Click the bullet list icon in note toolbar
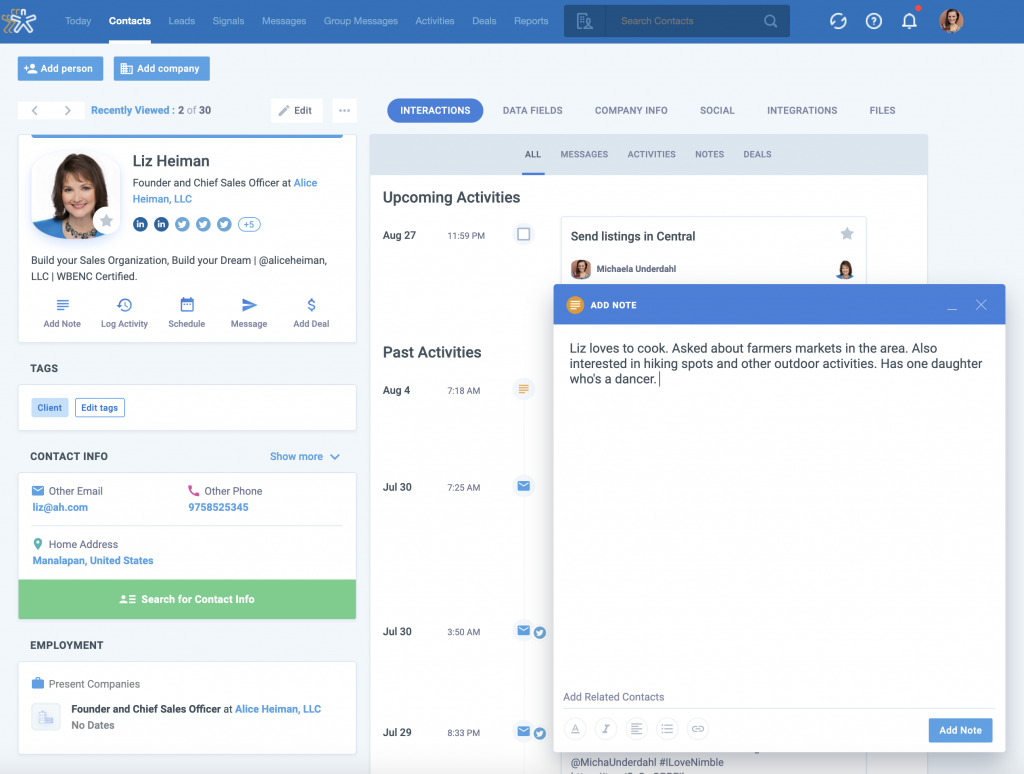The image size is (1024, 774). 667,729
